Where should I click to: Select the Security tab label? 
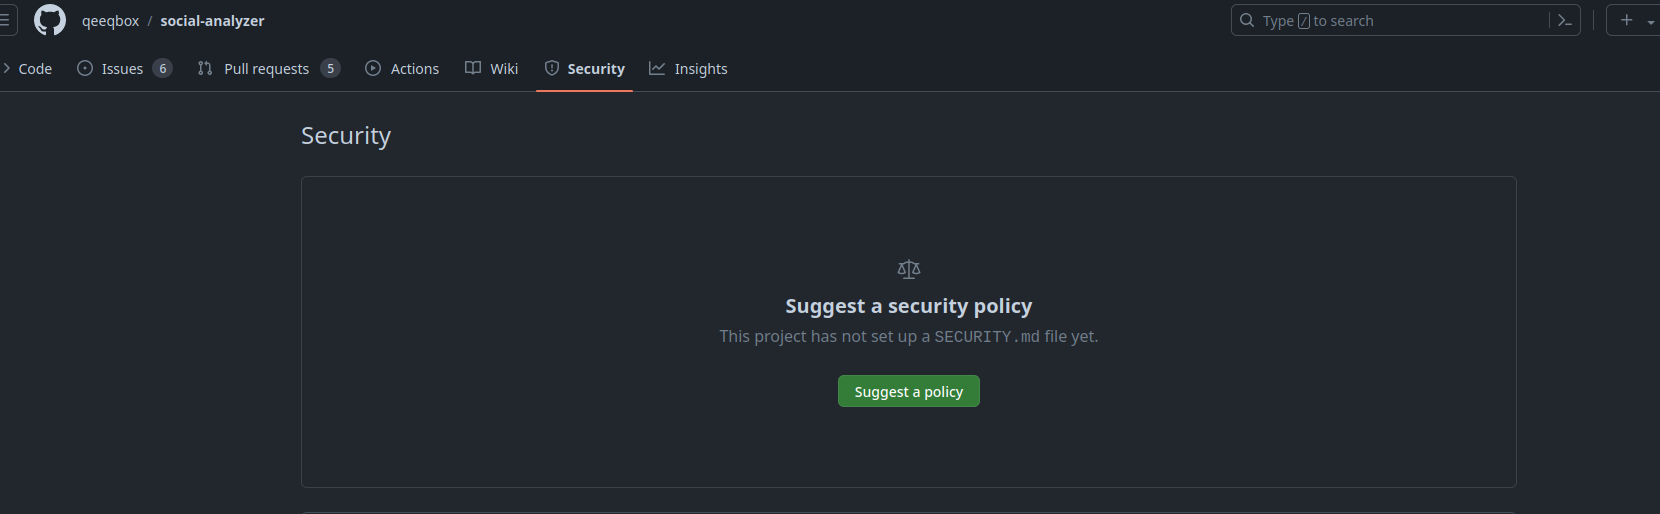(x=596, y=69)
